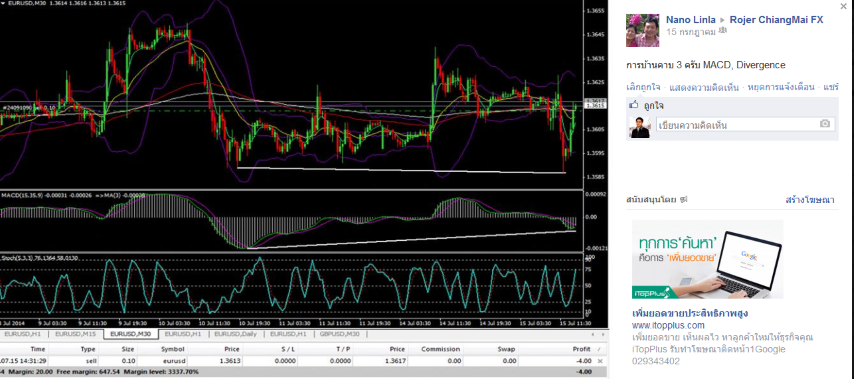Click the camera icon to attach photo
Image resolution: width=854 pixels, height=379 pixels.
[x=825, y=125]
